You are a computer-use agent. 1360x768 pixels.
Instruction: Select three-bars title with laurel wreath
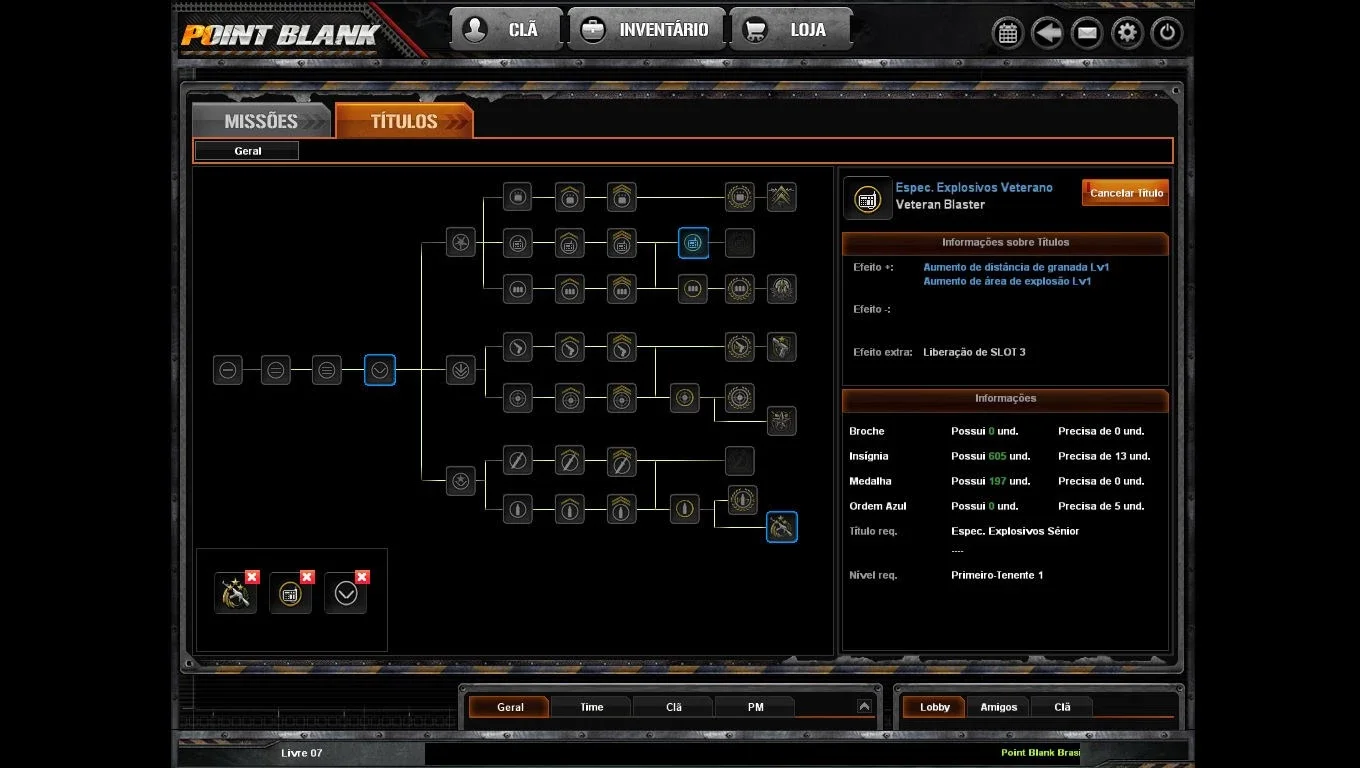[740, 289]
